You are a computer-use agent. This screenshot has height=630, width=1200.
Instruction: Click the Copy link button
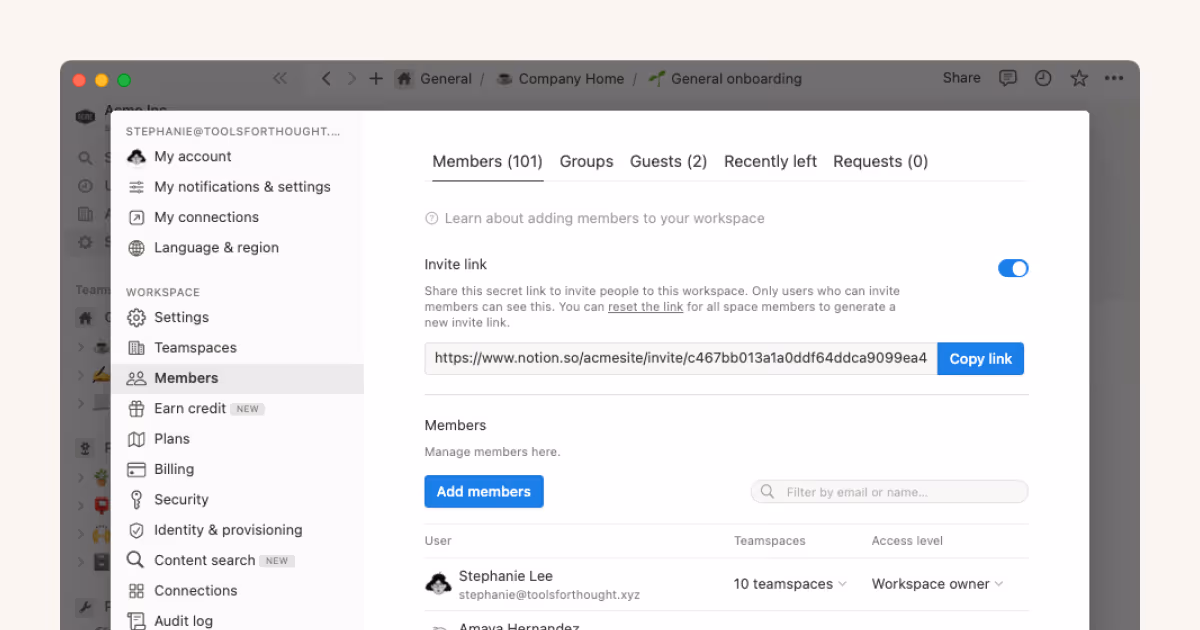[980, 358]
